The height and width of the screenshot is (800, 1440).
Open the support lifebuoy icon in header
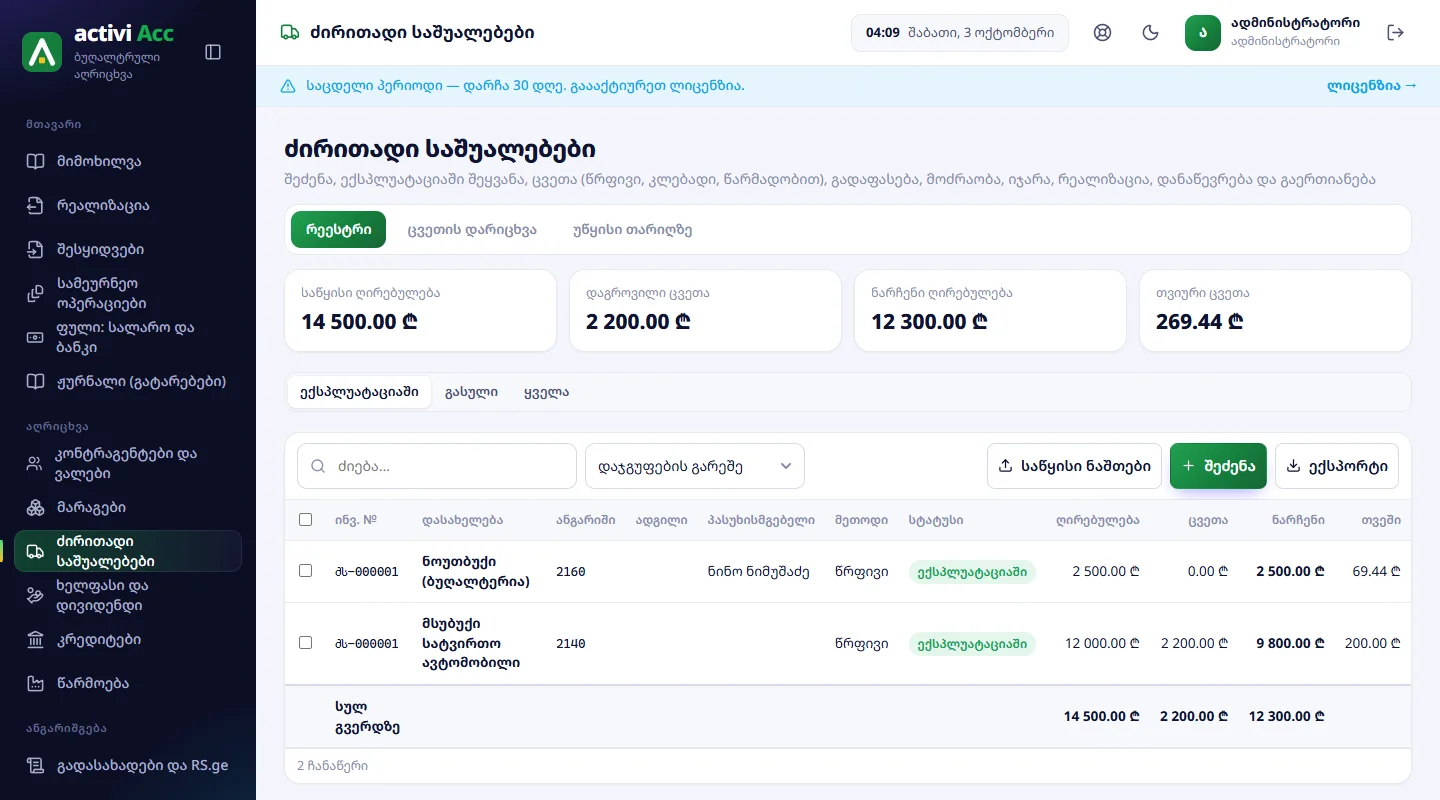click(x=1103, y=32)
